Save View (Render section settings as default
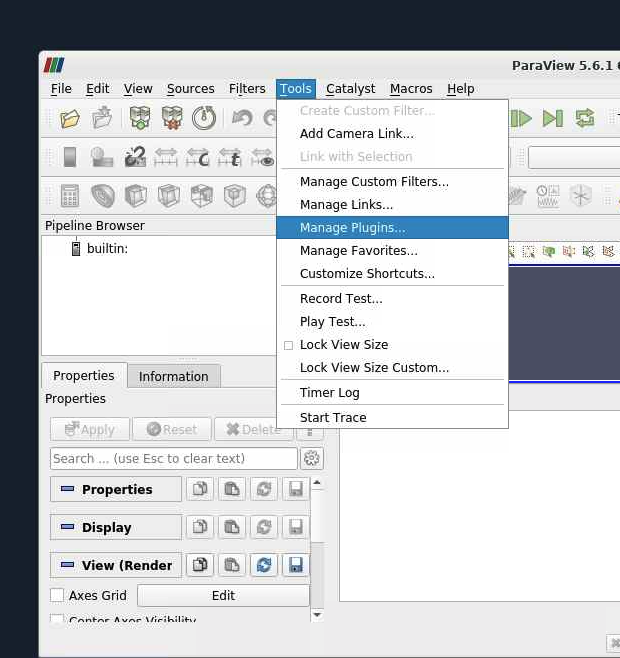 [296, 565]
